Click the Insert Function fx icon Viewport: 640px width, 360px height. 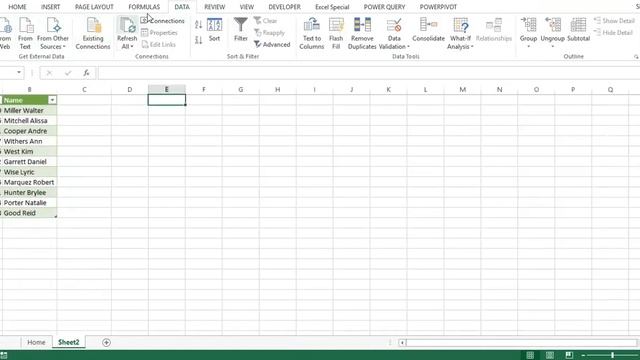pyautogui.click(x=86, y=73)
